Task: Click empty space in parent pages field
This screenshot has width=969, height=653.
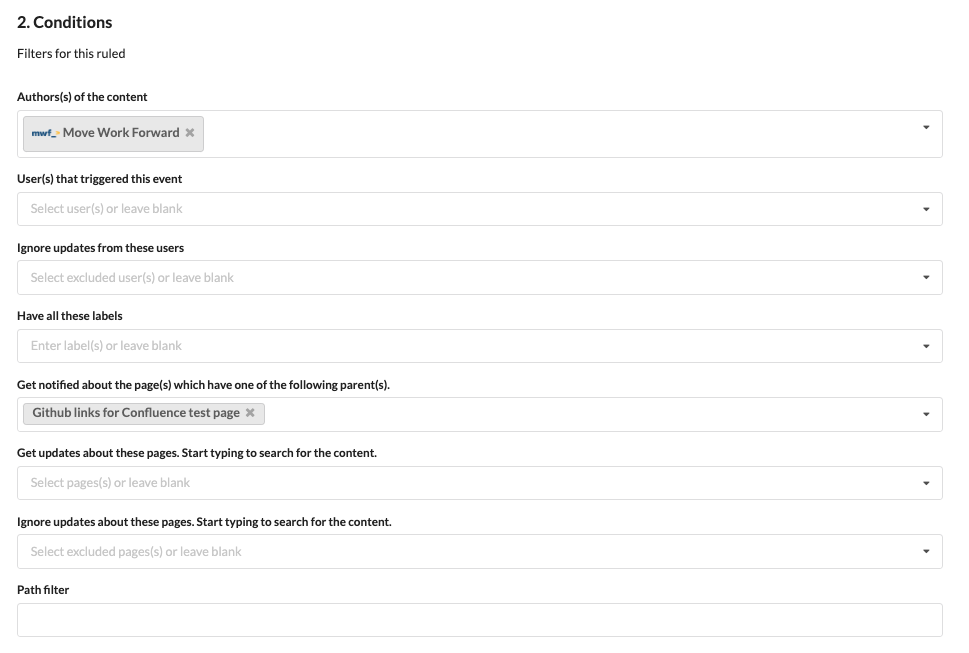Action: click(580, 414)
